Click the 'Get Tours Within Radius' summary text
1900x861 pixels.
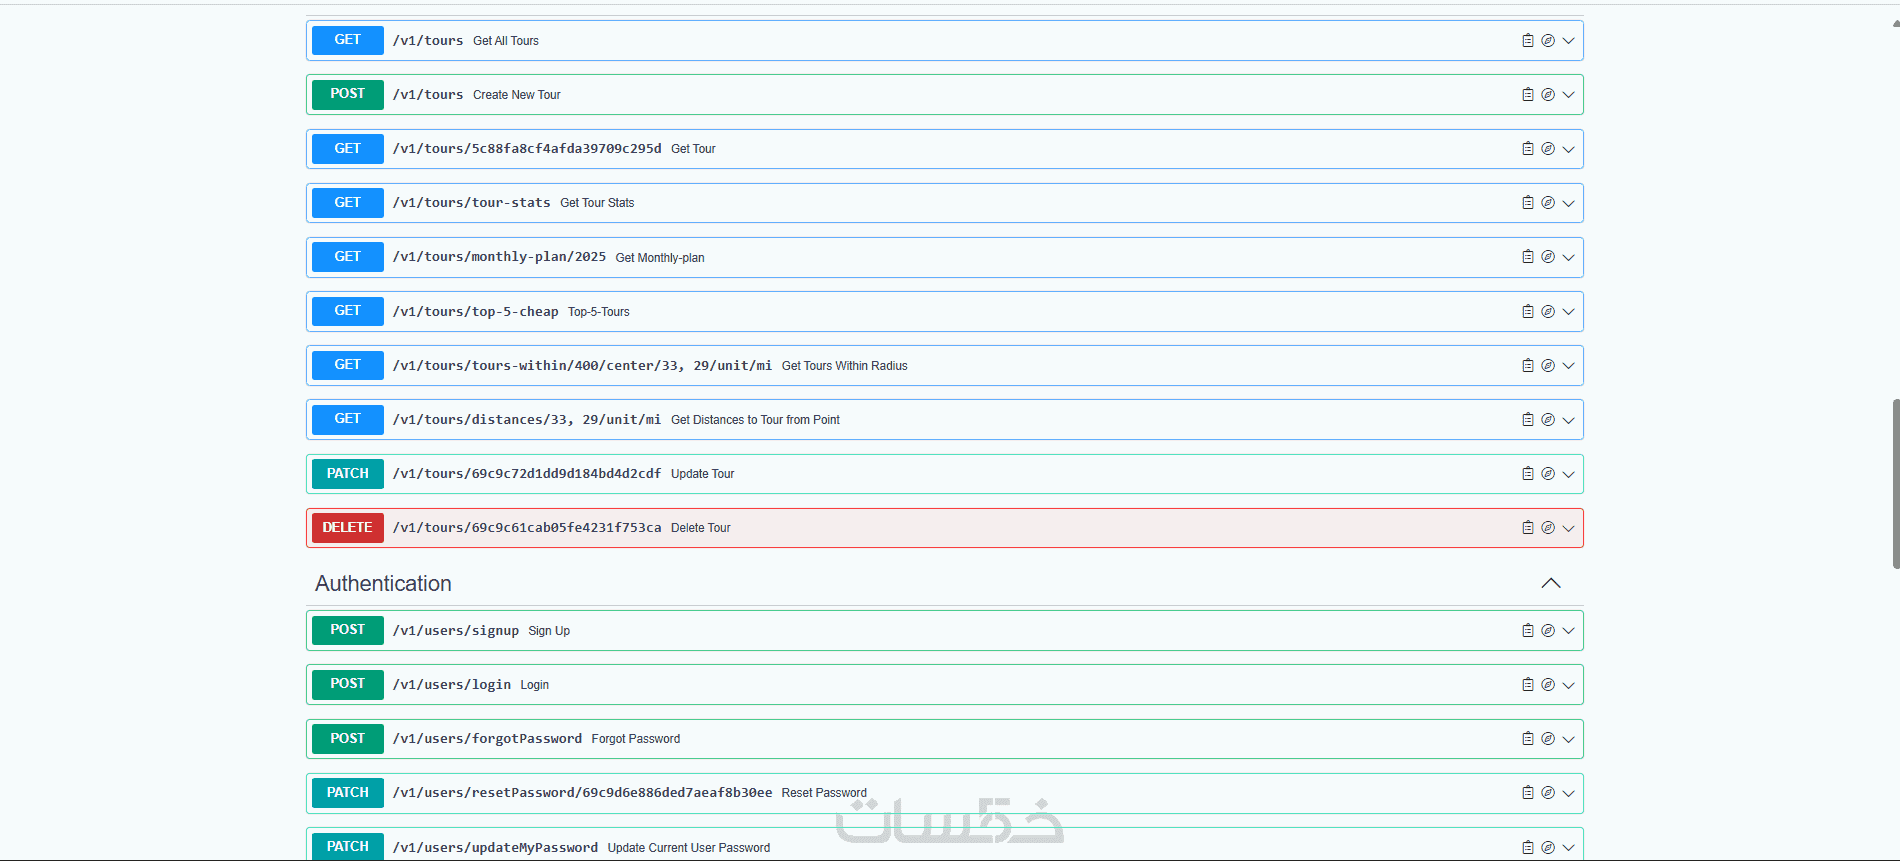click(845, 366)
